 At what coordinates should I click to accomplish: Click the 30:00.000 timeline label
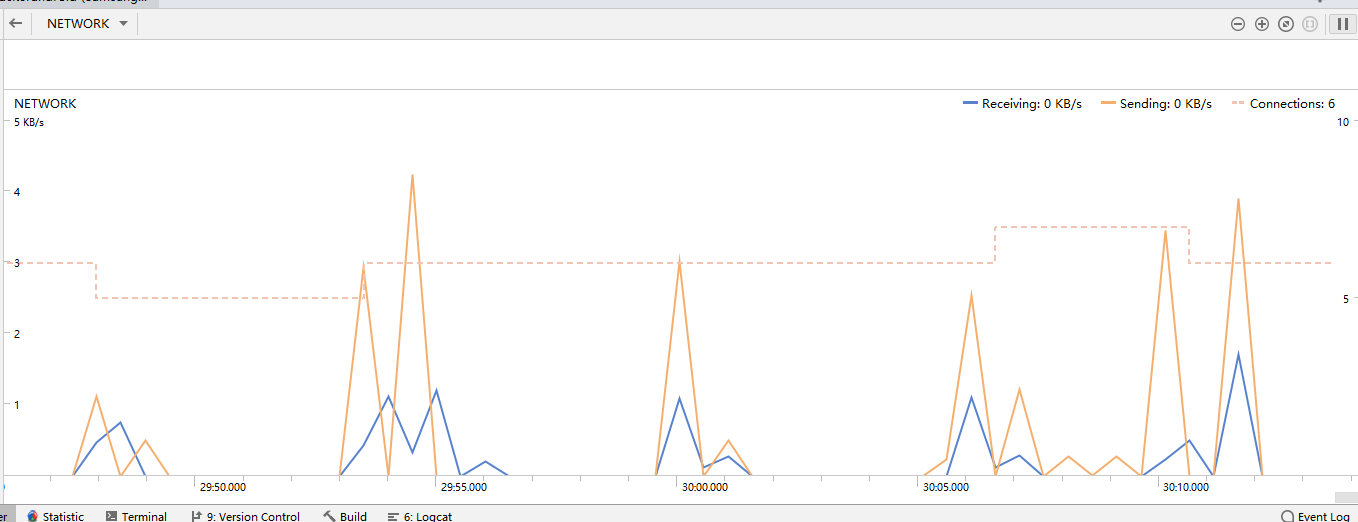pyautogui.click(x=705, y=488)
